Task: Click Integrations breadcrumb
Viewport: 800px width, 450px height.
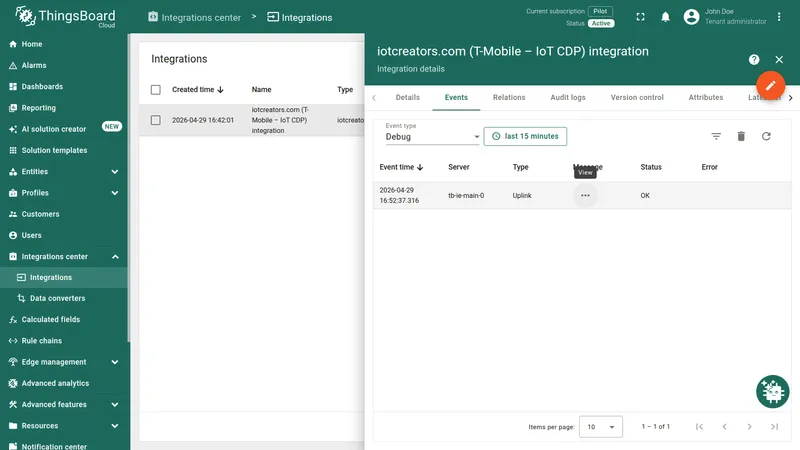Action: pyautogui.click(x=300, y=17)
